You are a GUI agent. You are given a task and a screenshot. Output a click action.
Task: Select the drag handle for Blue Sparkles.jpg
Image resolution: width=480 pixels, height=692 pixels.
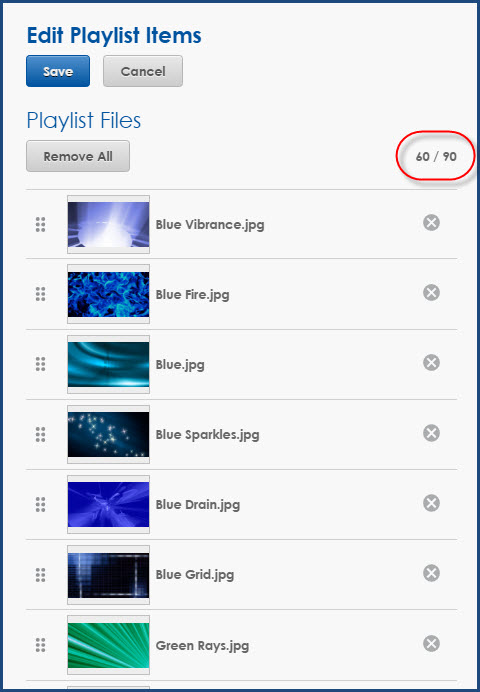pyautogui.click(x=41, y=435)
